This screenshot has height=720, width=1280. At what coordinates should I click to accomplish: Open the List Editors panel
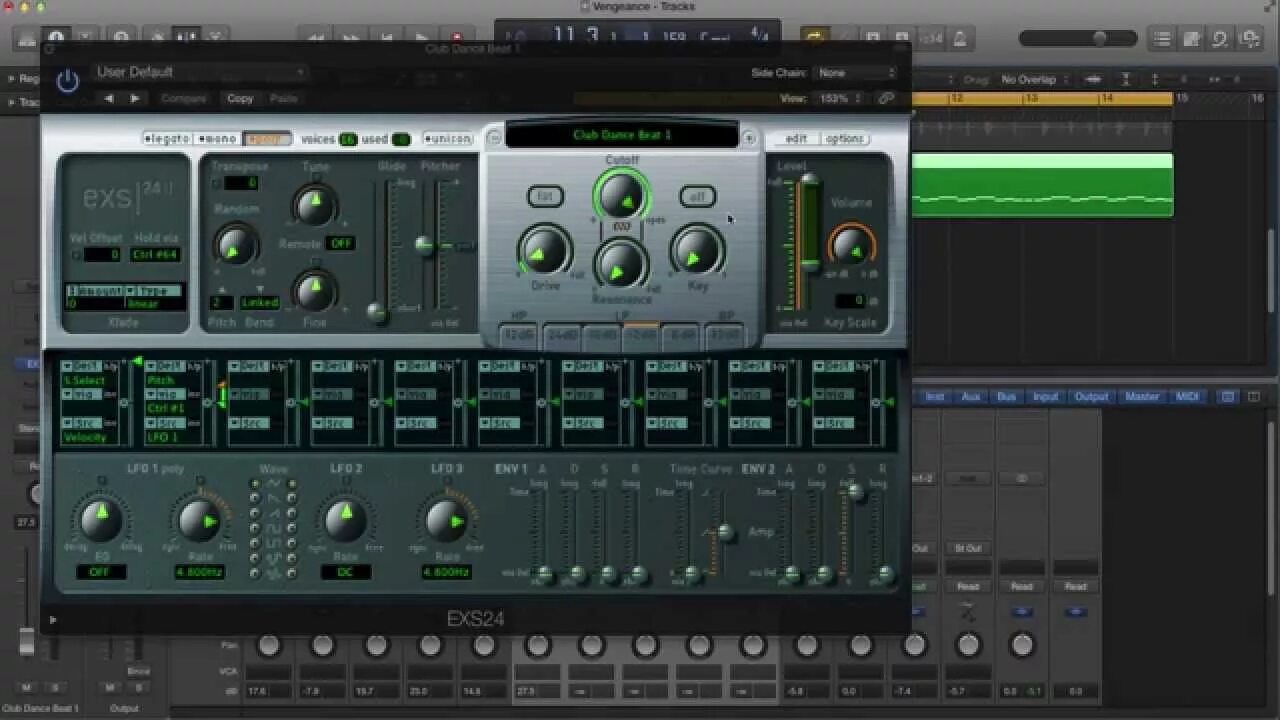[1162, 39]
